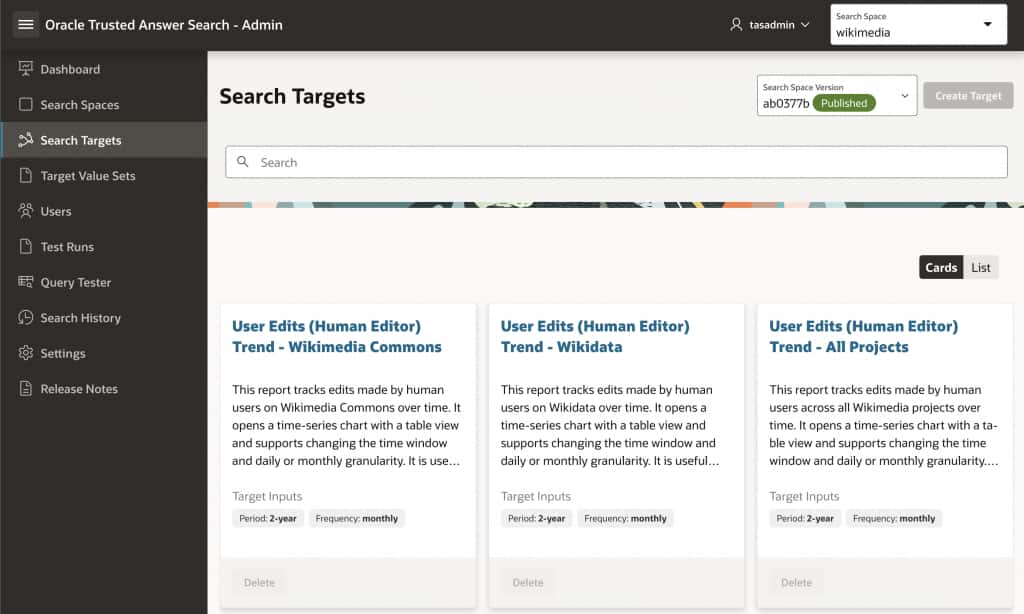Image resolution: width=1024 pixels, height=614 pixels.
Task: Toggle the hamburger navigation menu
Action: click(x=25, y=25)
